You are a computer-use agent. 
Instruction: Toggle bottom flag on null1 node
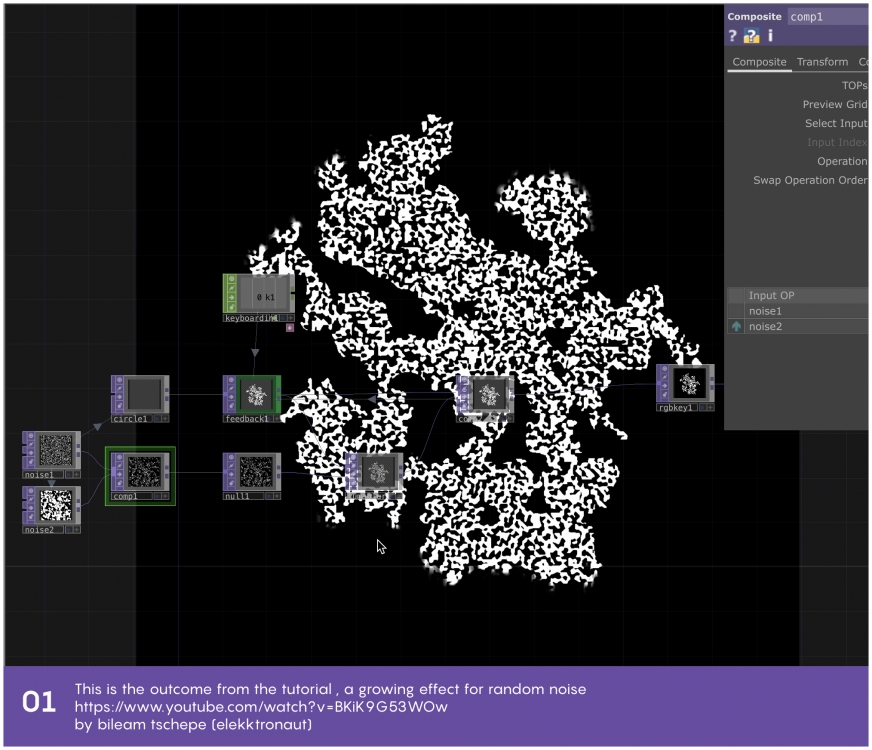pos(230,483)
